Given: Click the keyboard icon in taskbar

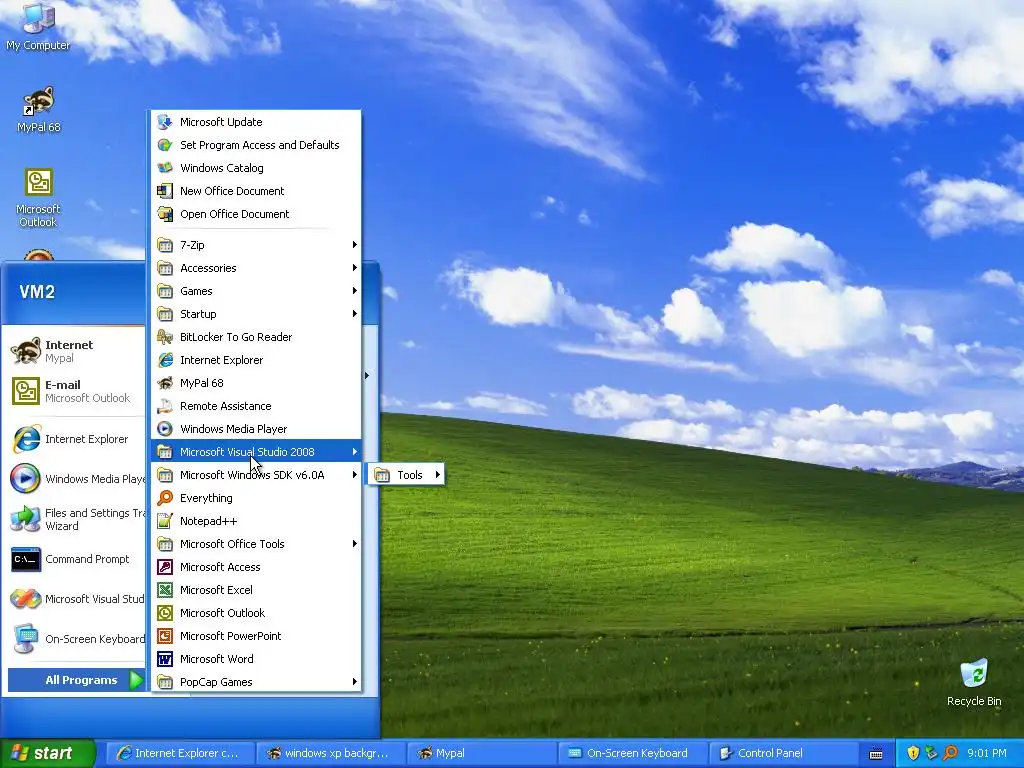Looking at the screenshot, I should point(876,754).
